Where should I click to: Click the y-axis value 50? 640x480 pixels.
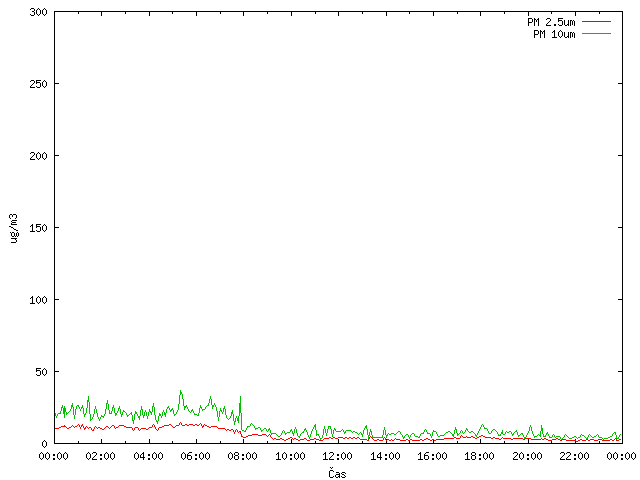click(41, 372)
